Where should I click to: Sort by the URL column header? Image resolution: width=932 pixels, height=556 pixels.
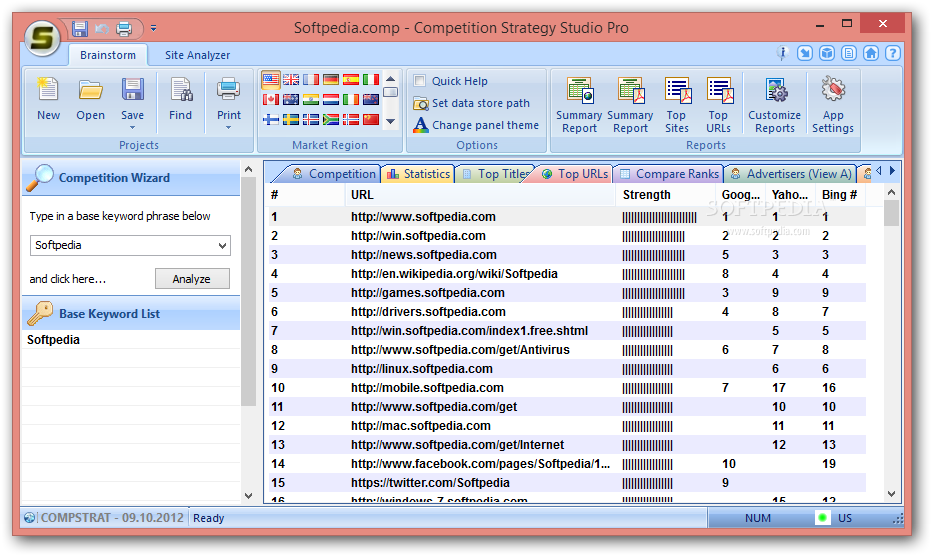480,195
